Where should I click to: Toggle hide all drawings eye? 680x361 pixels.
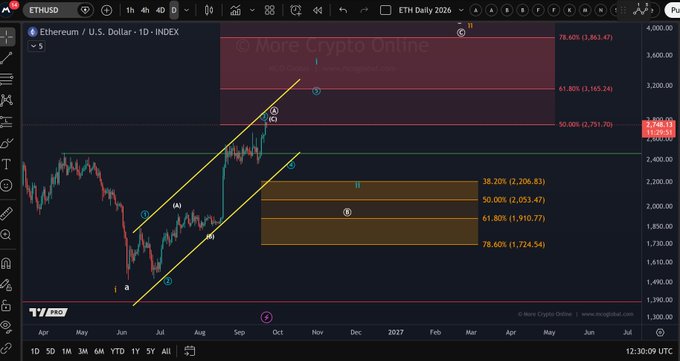(7, 326)
